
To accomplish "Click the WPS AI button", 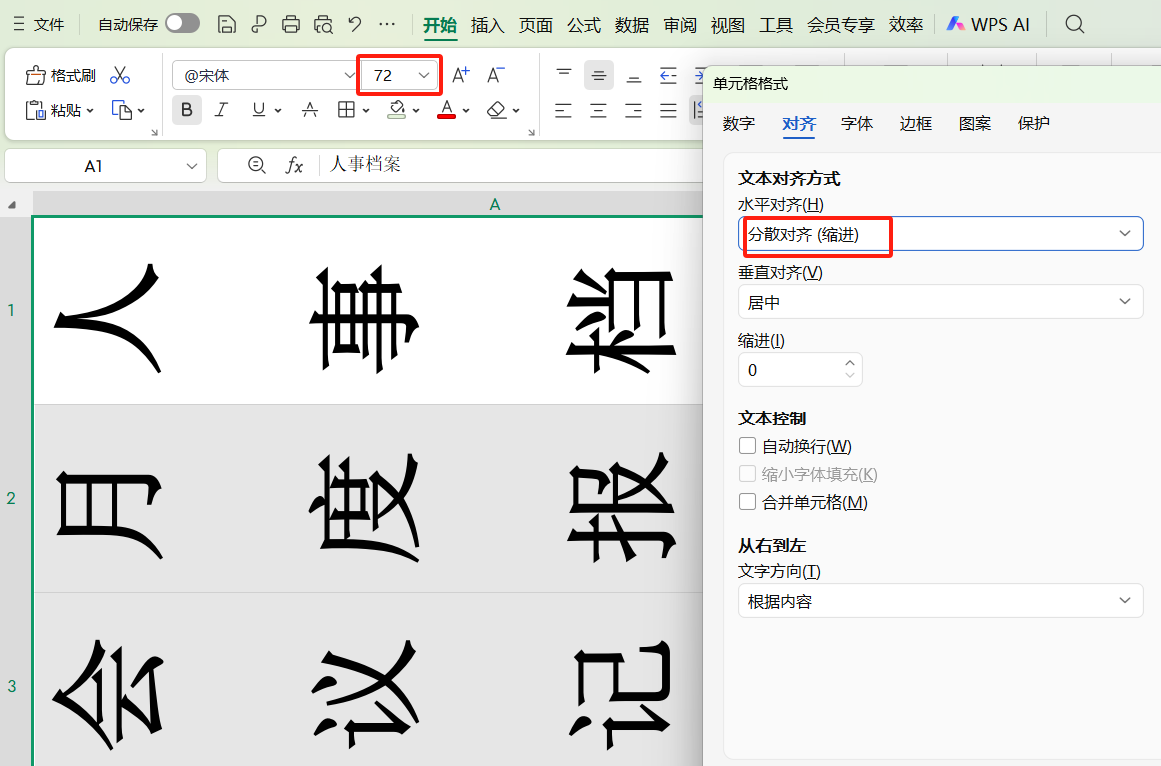I will click(988, 23).
